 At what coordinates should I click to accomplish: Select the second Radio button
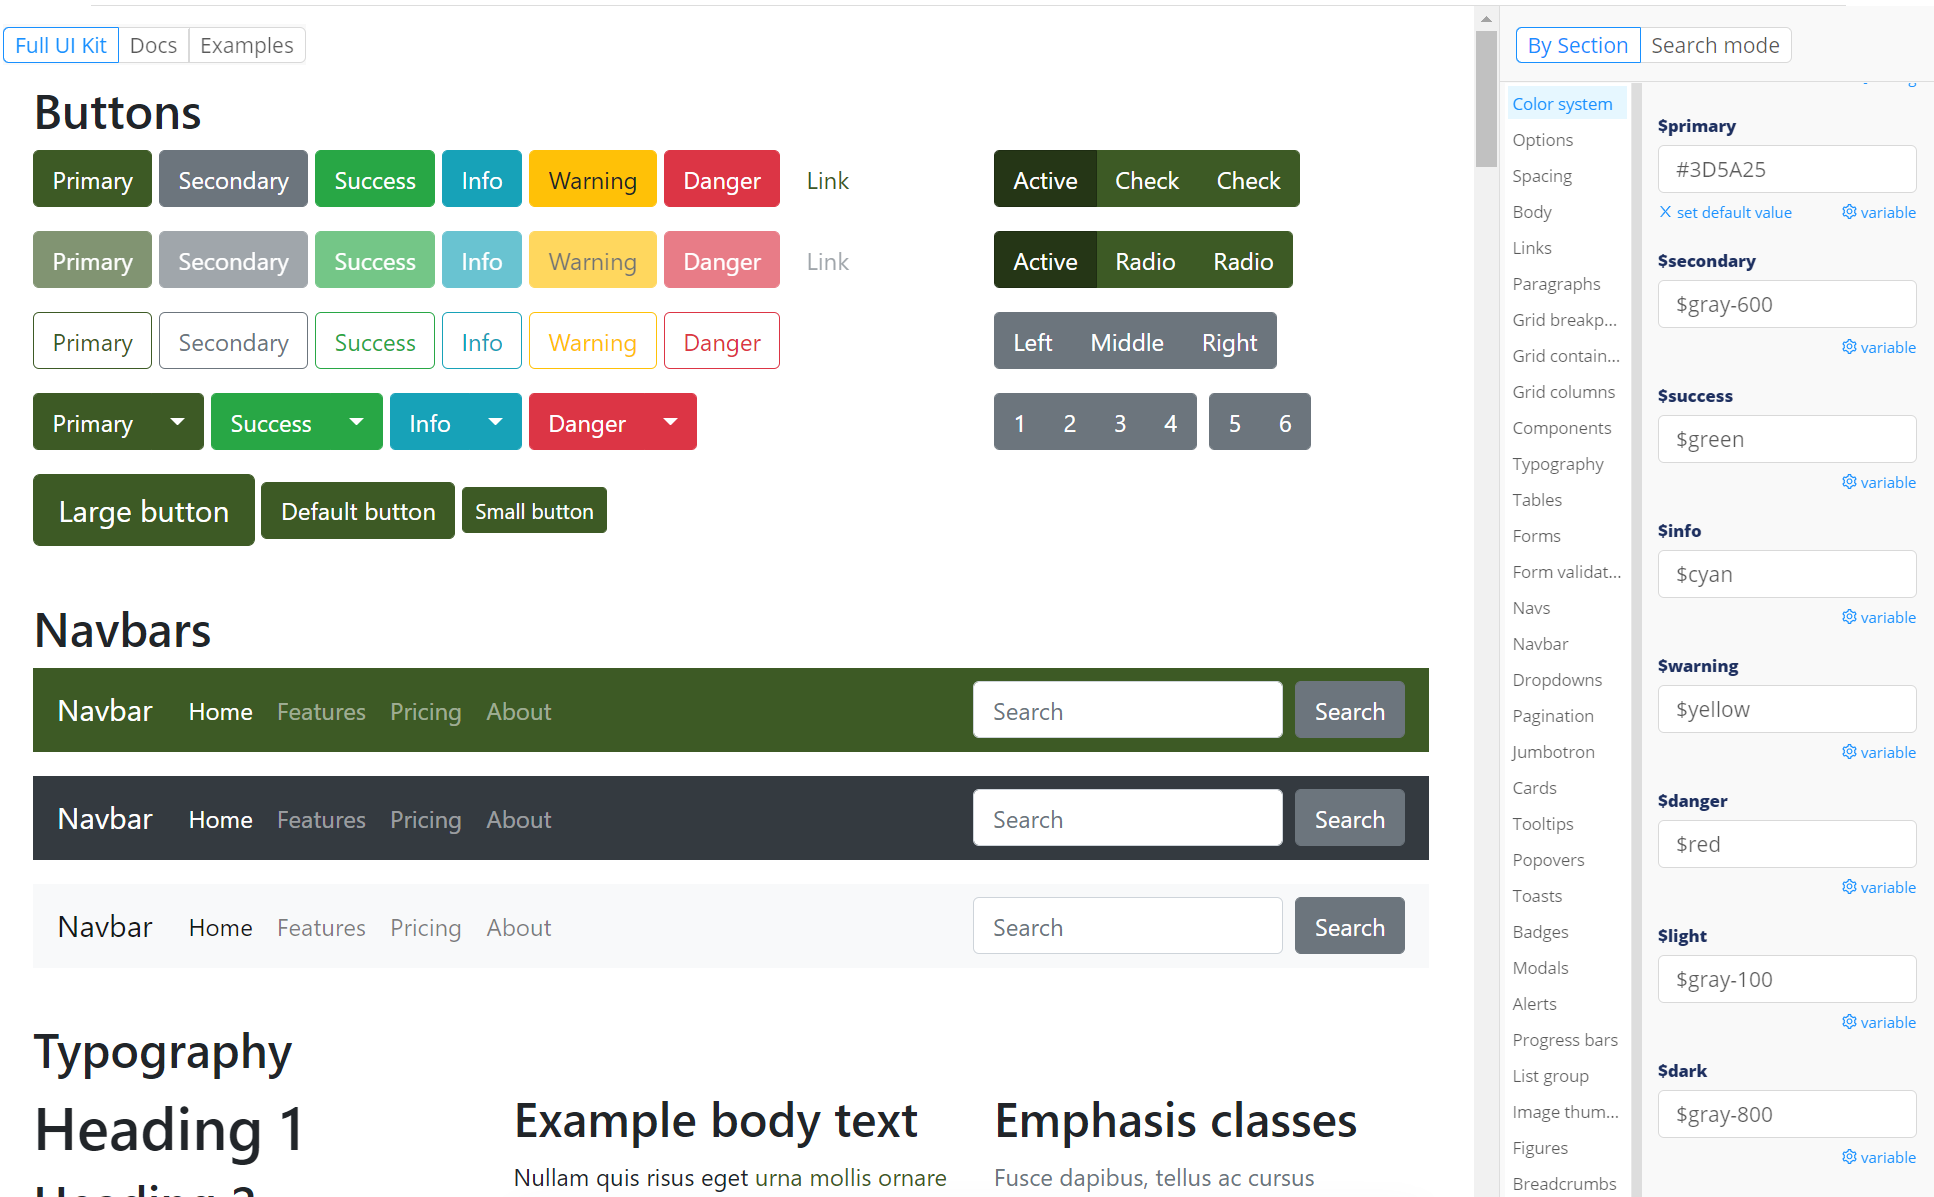pyautogui.click(x=1243, y=260)
